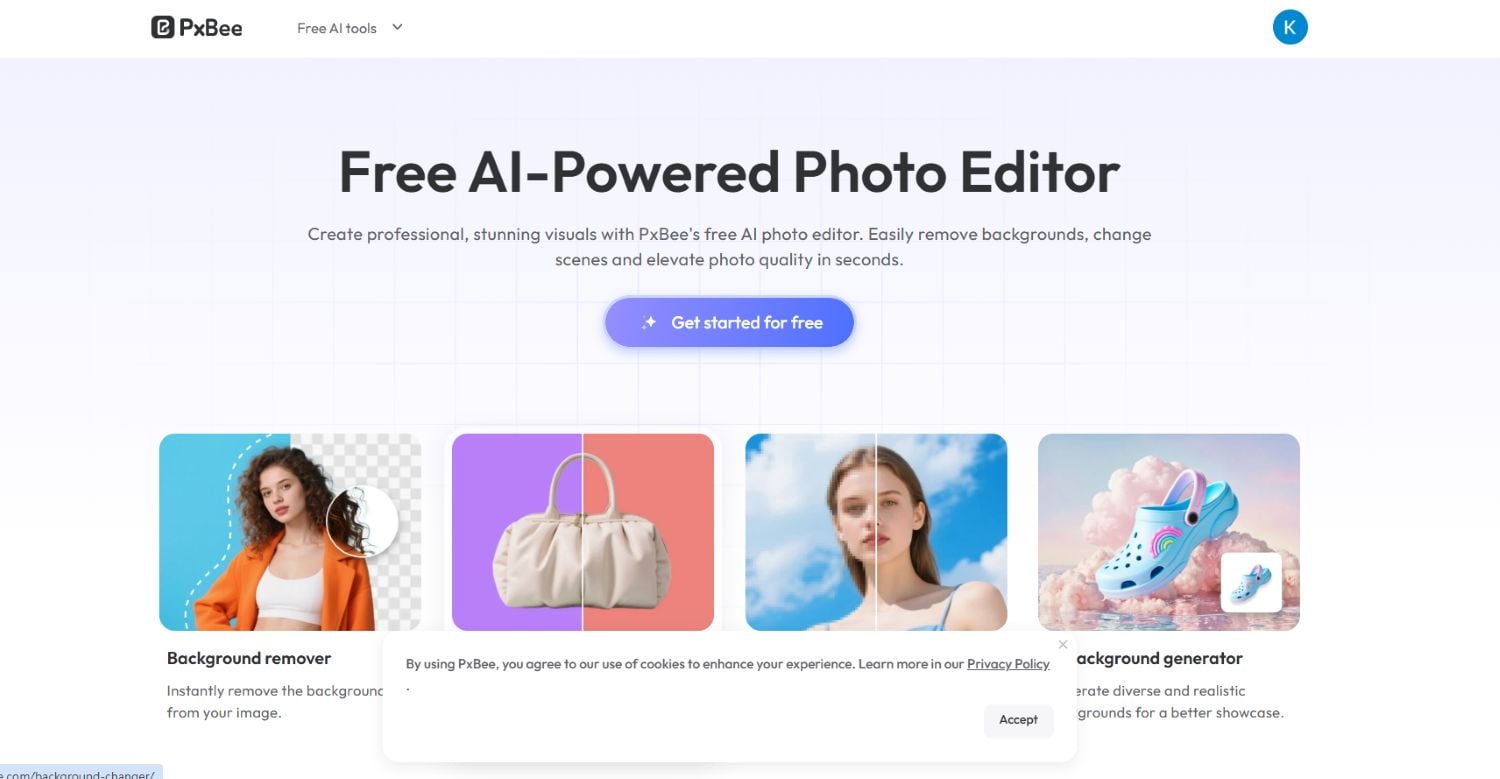Open the Privacy Policy link
1500x779 pixels.
1008,664
